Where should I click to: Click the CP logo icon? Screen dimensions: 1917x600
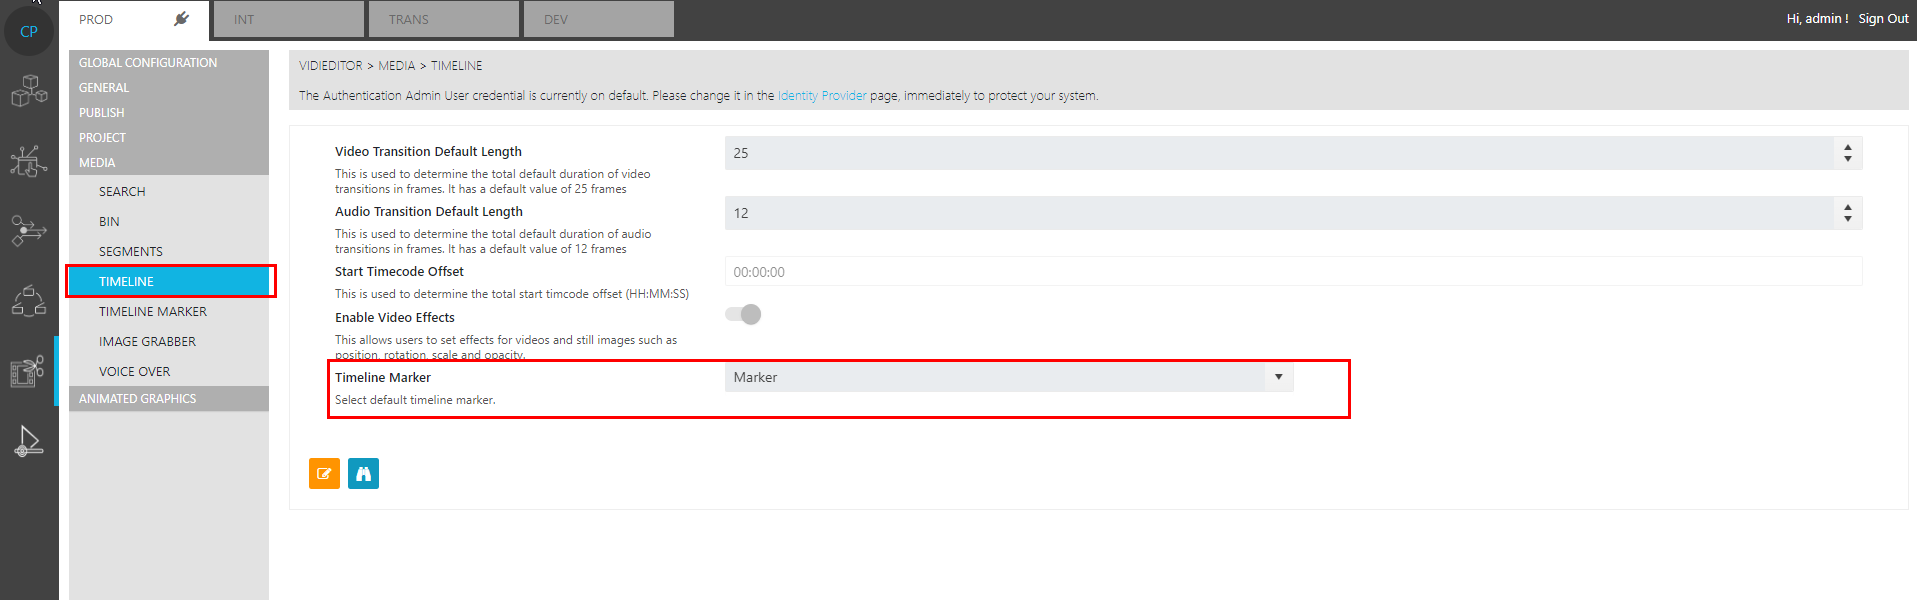29,31
